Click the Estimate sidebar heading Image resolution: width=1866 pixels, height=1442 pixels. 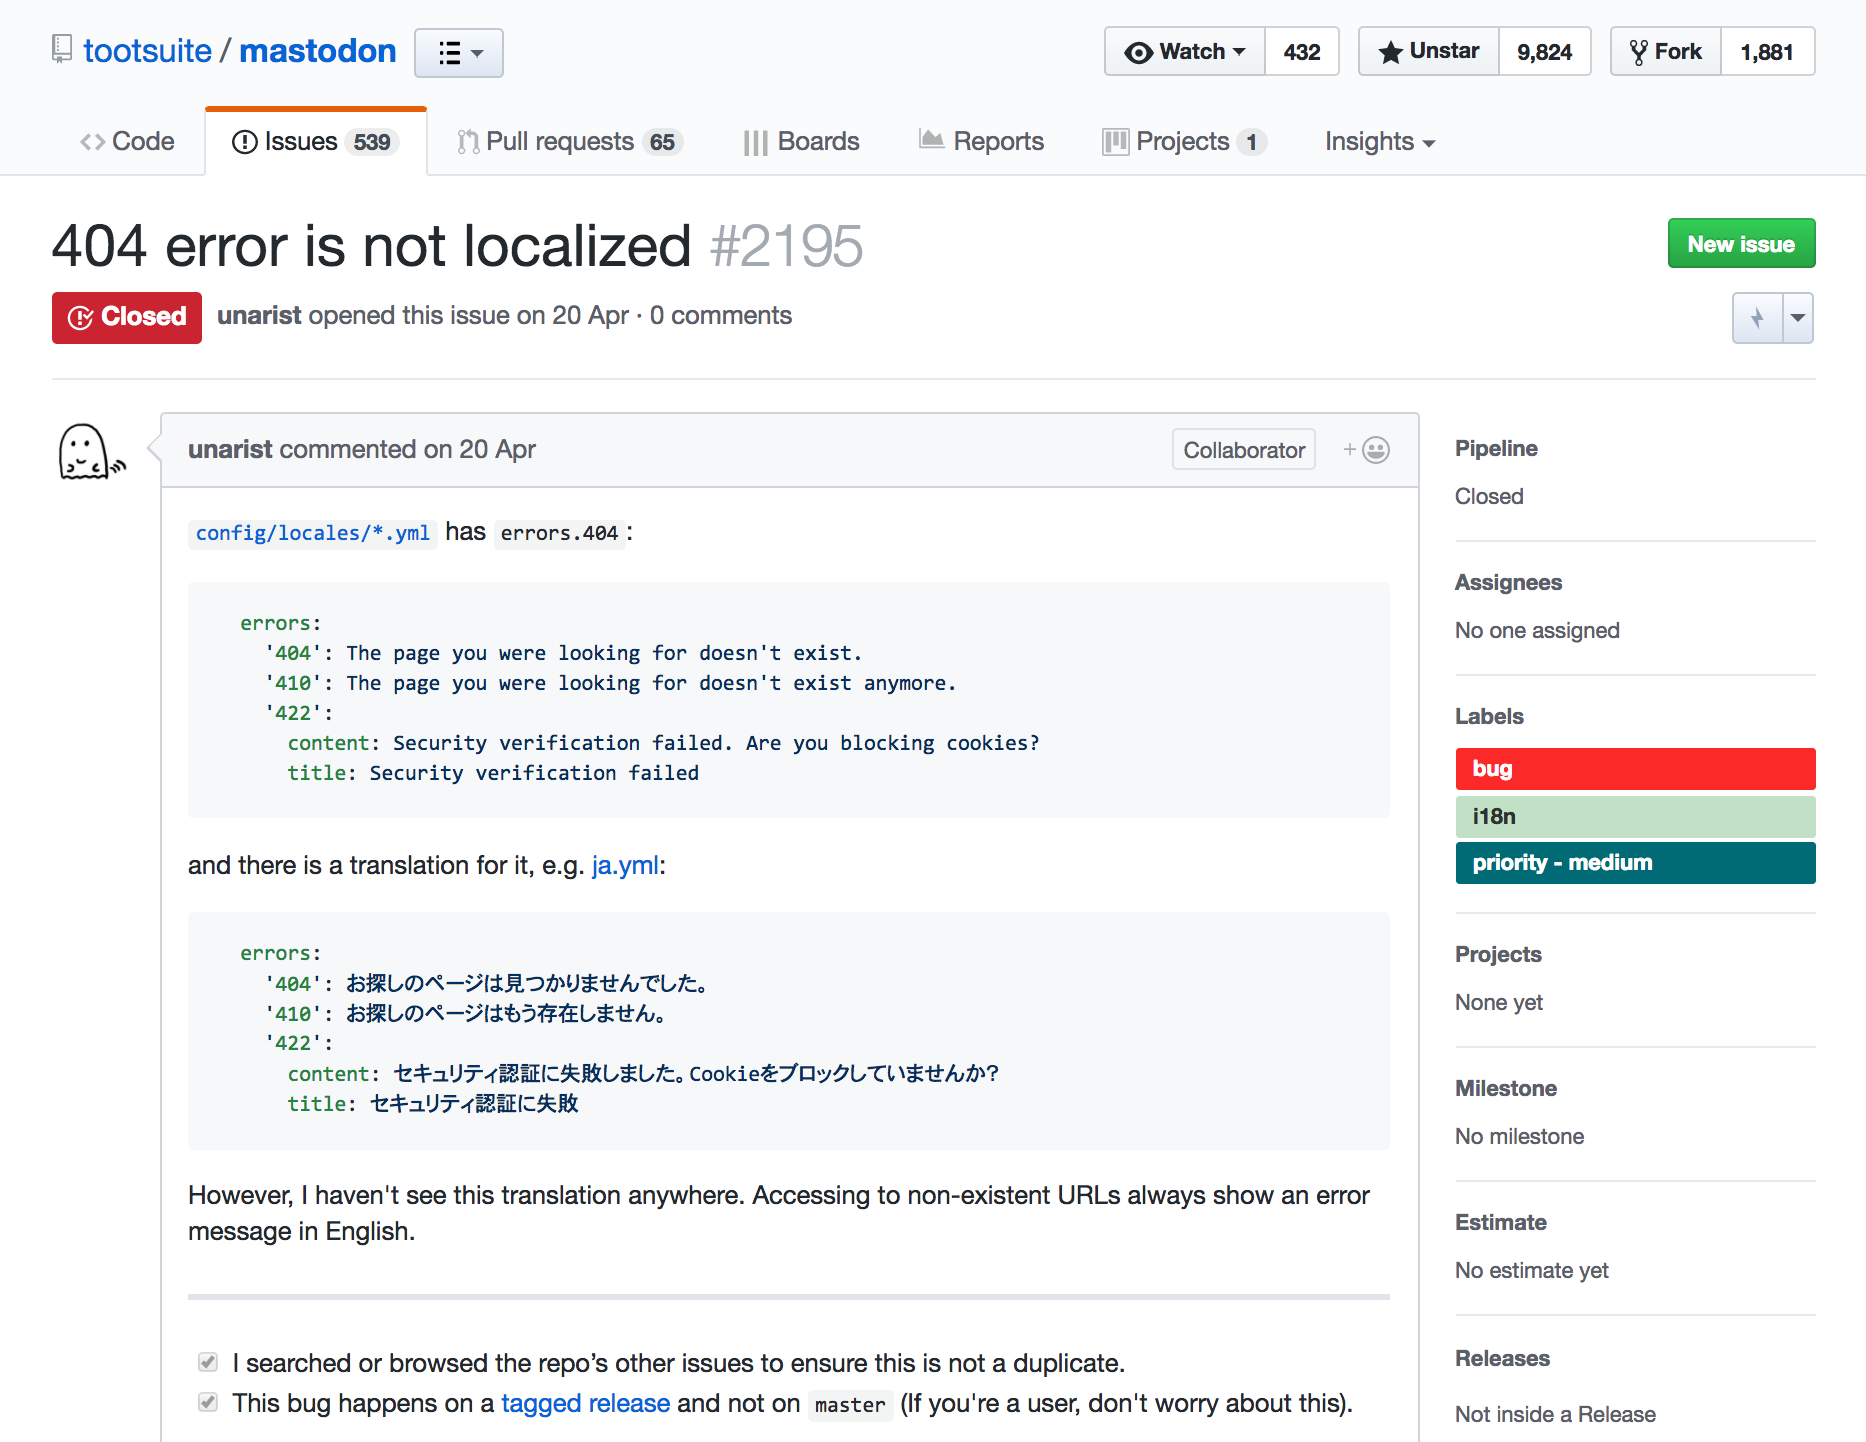(1501, 1223)
